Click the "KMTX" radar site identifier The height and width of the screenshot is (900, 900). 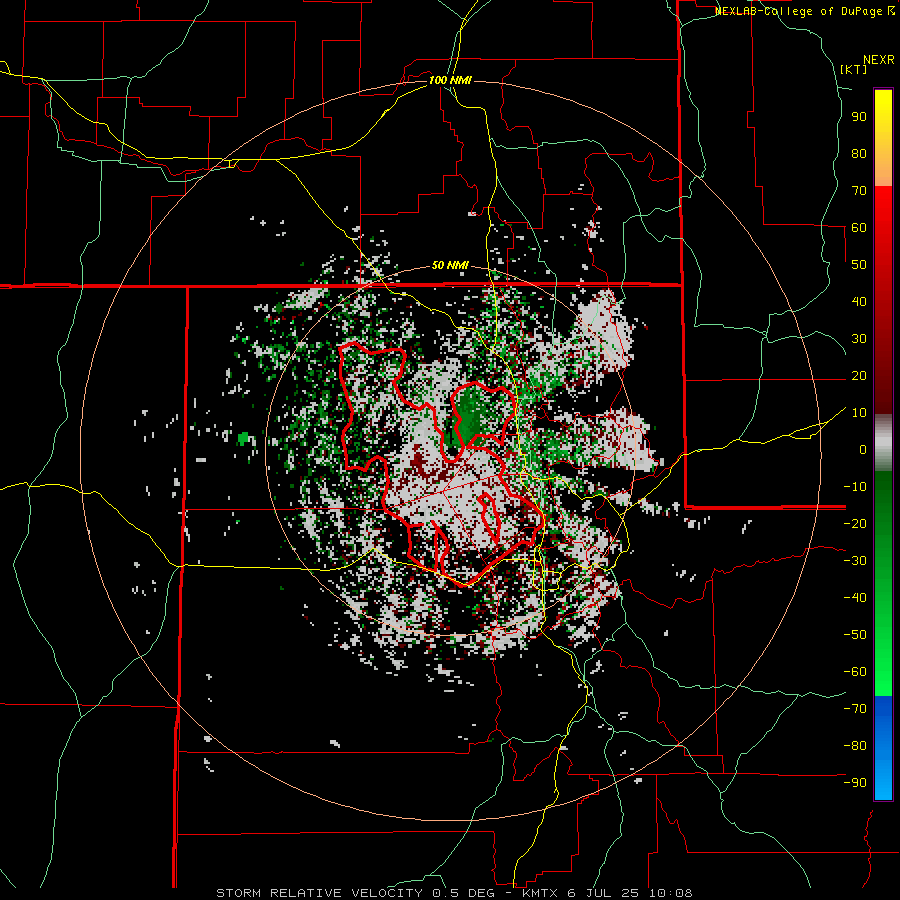pyautogui.click(x=541, y=893)
